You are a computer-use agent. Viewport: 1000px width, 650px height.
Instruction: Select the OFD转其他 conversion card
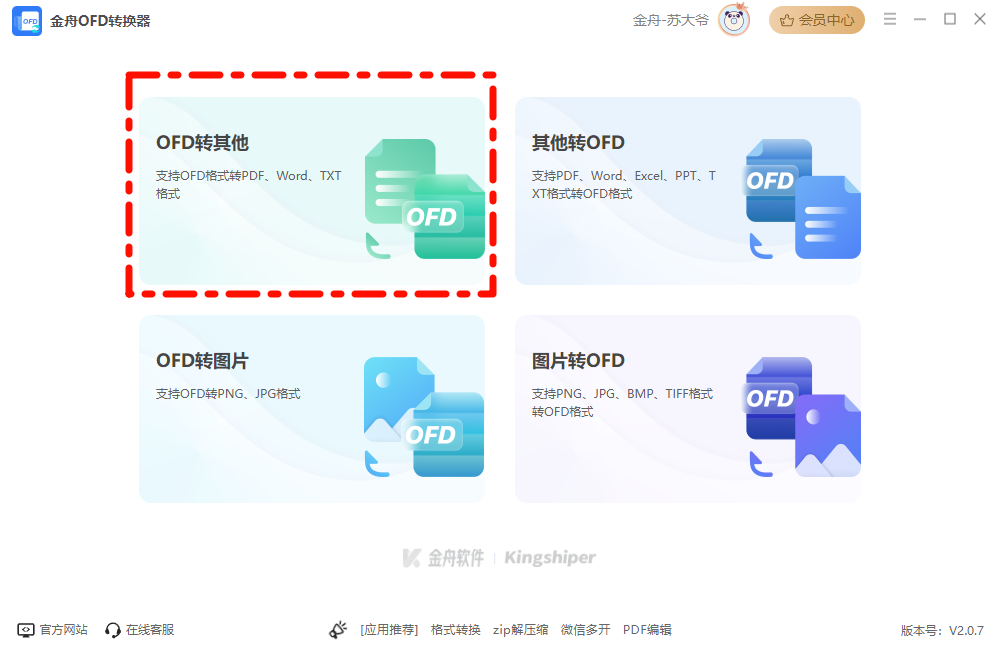click(312, 191)
